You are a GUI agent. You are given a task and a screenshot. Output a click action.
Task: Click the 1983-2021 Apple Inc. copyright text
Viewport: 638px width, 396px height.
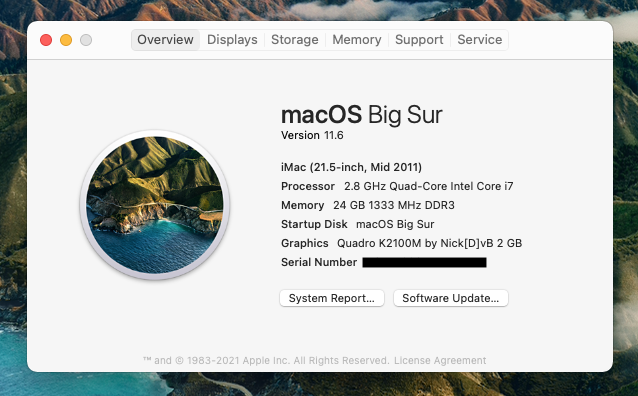[x=266, y=361]
